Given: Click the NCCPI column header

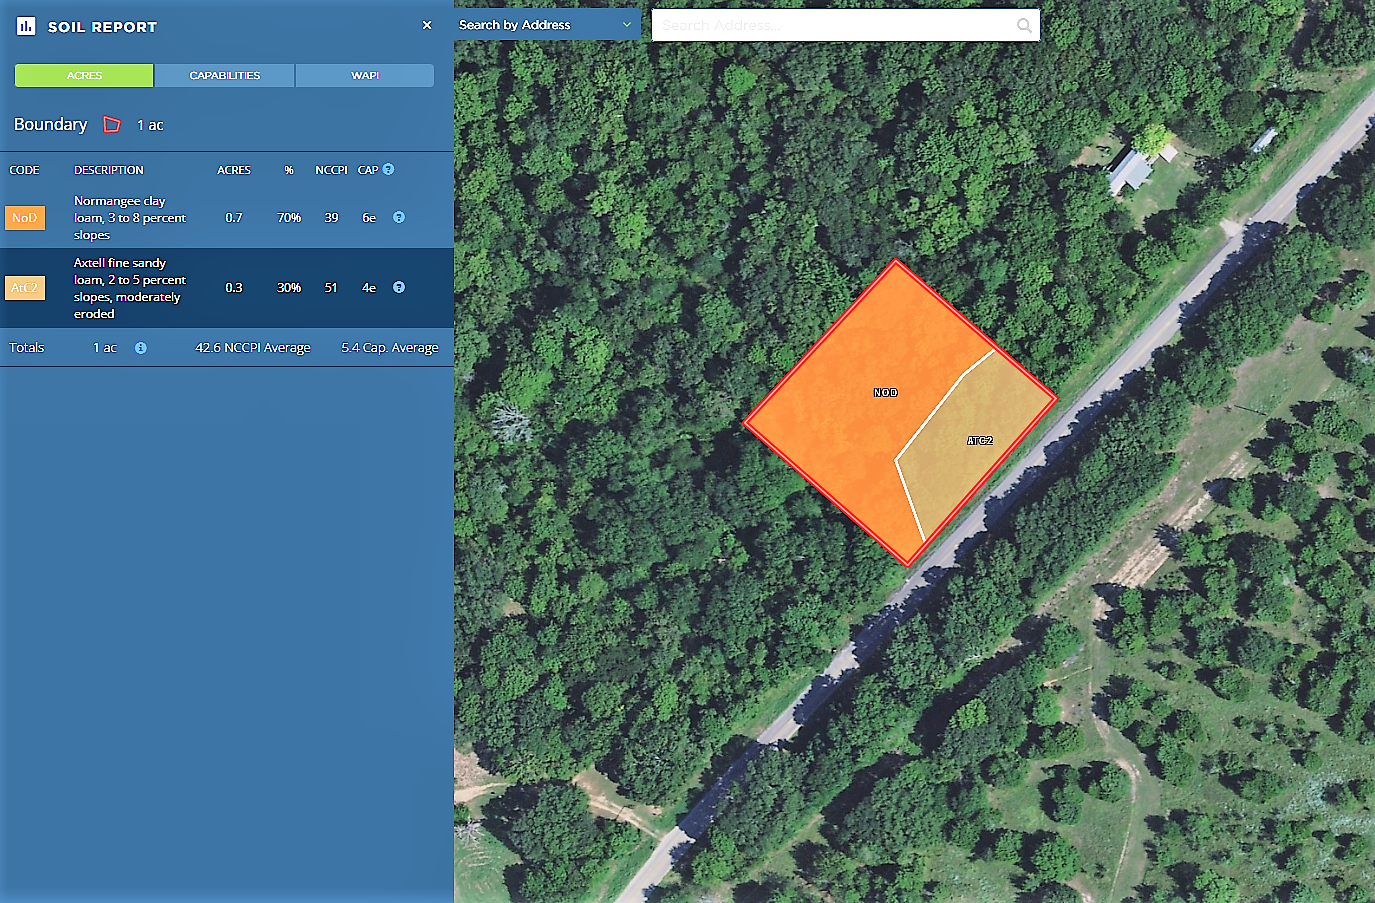Looking at the screenshot, I should [x=331, y=170].
